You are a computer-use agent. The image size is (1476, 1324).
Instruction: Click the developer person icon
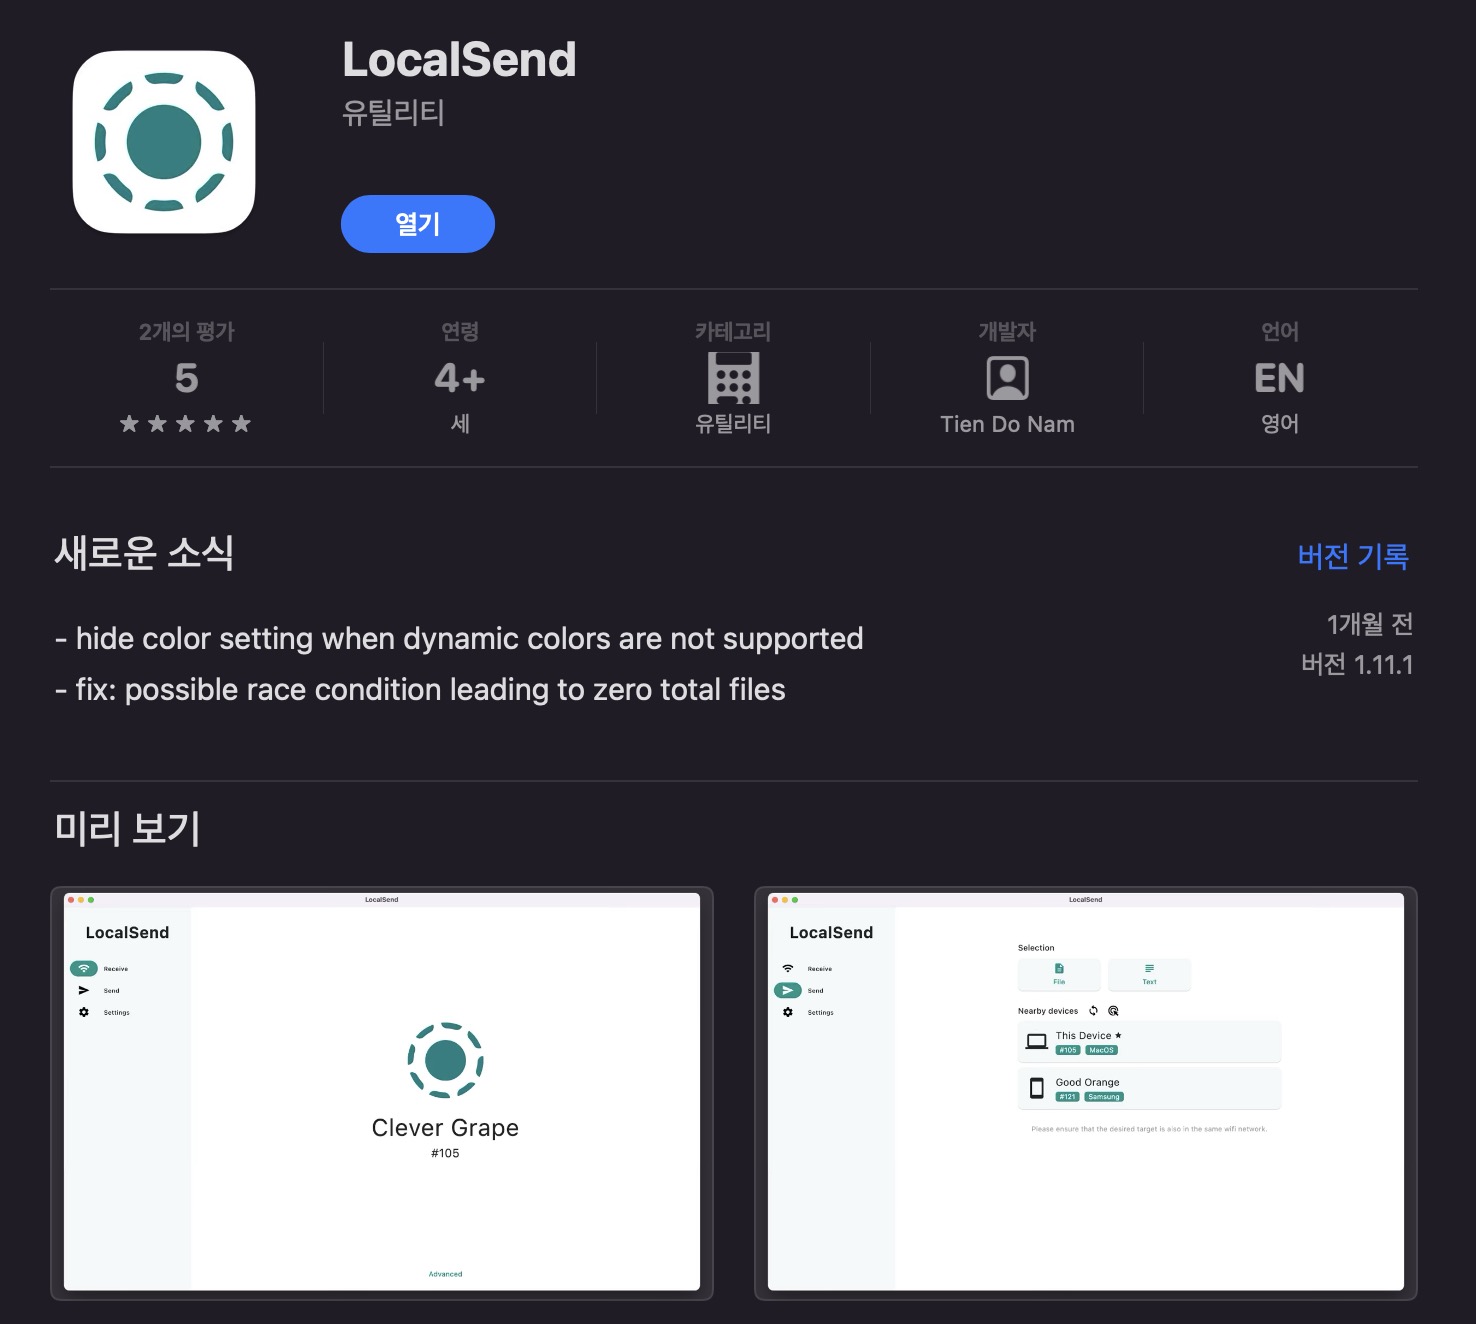(1007, 378)
